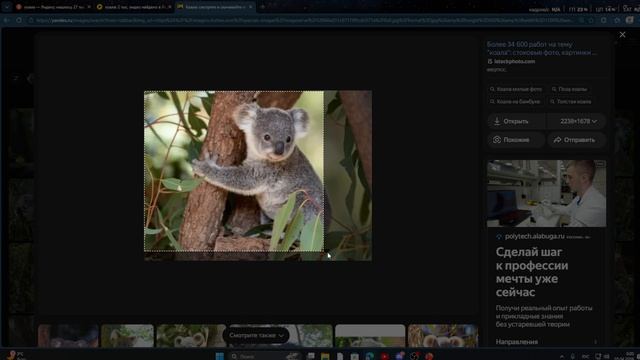Image resolution: width=640 pixels, height=360 pixels.
Task: Open the 2238×1678 size dropdown
Action: [577, 121]
